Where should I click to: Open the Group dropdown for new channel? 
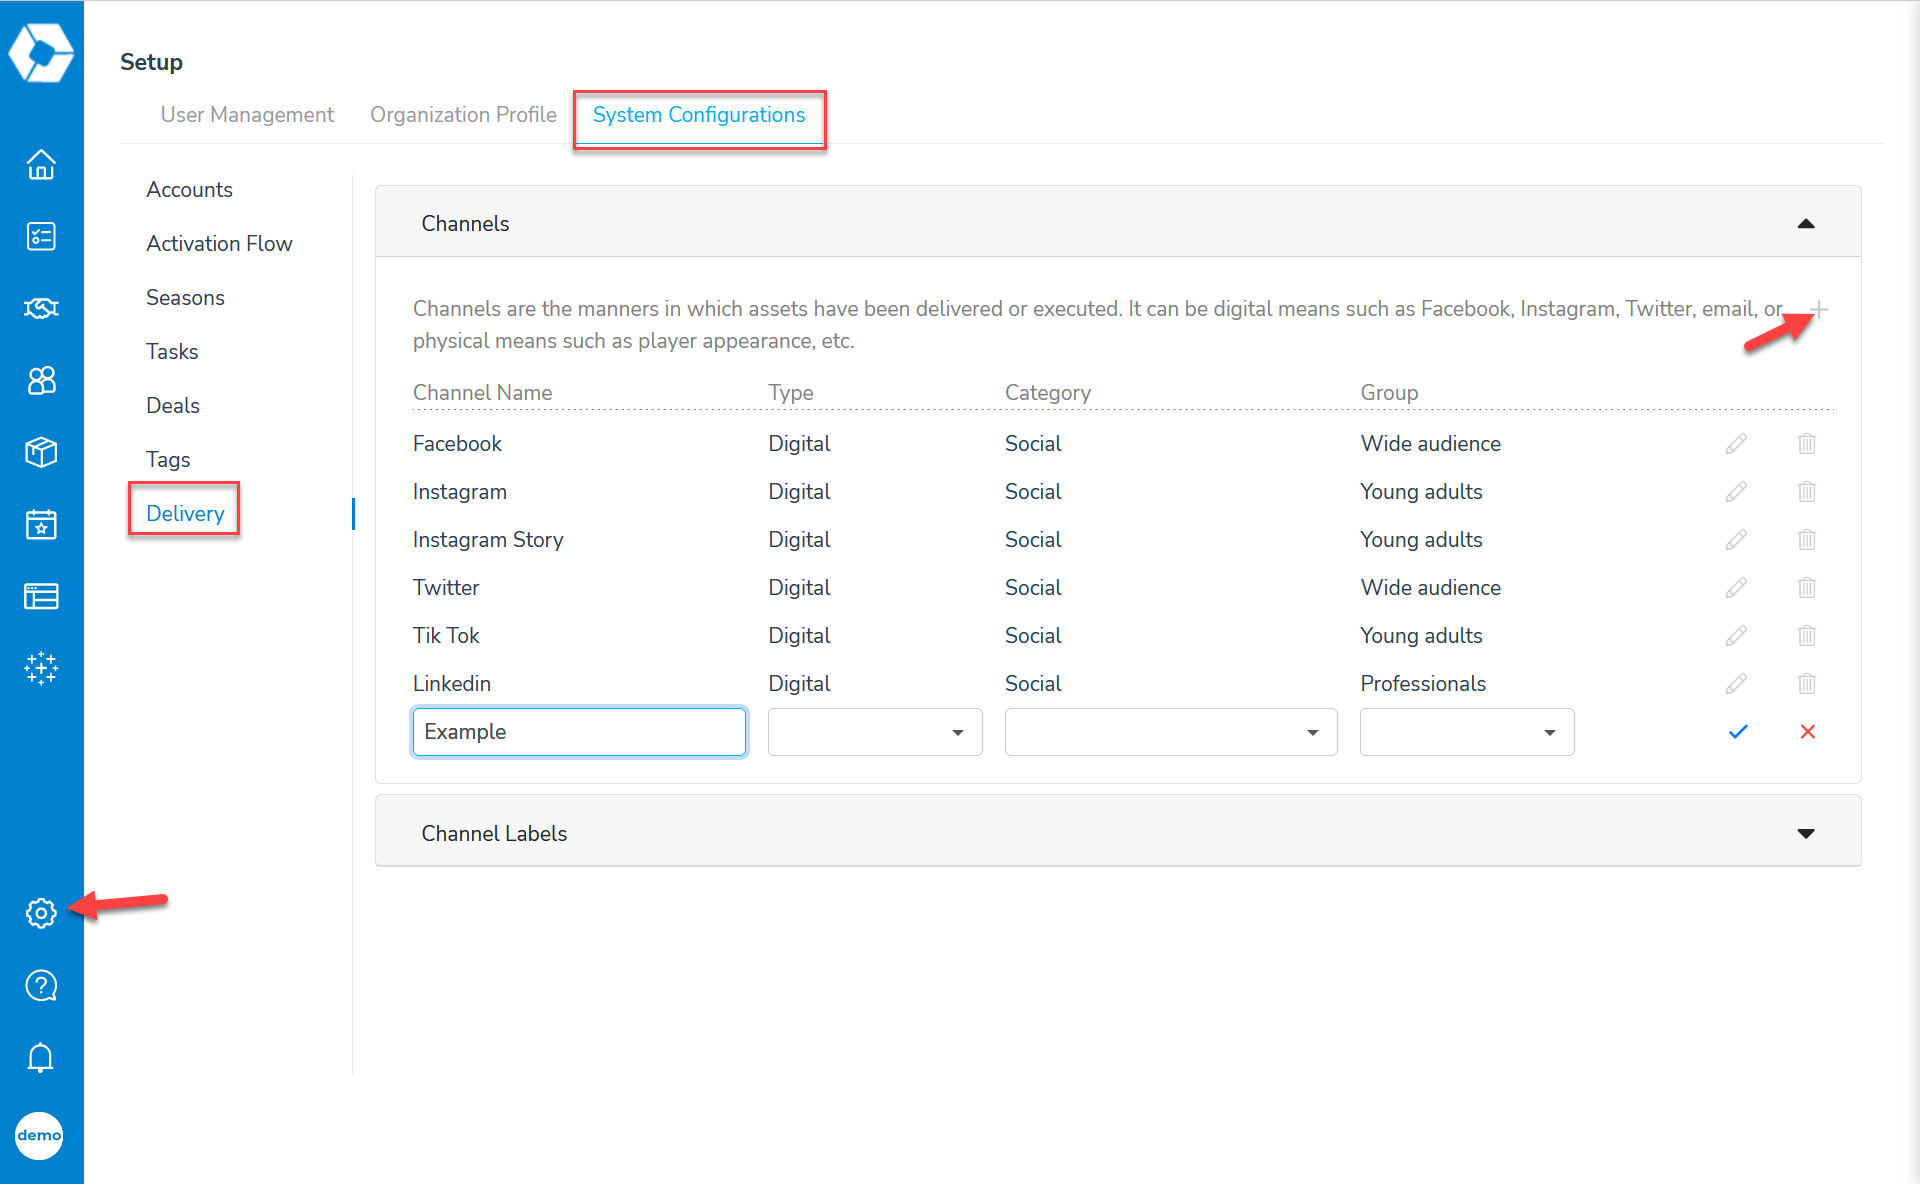coord(1467,732)
